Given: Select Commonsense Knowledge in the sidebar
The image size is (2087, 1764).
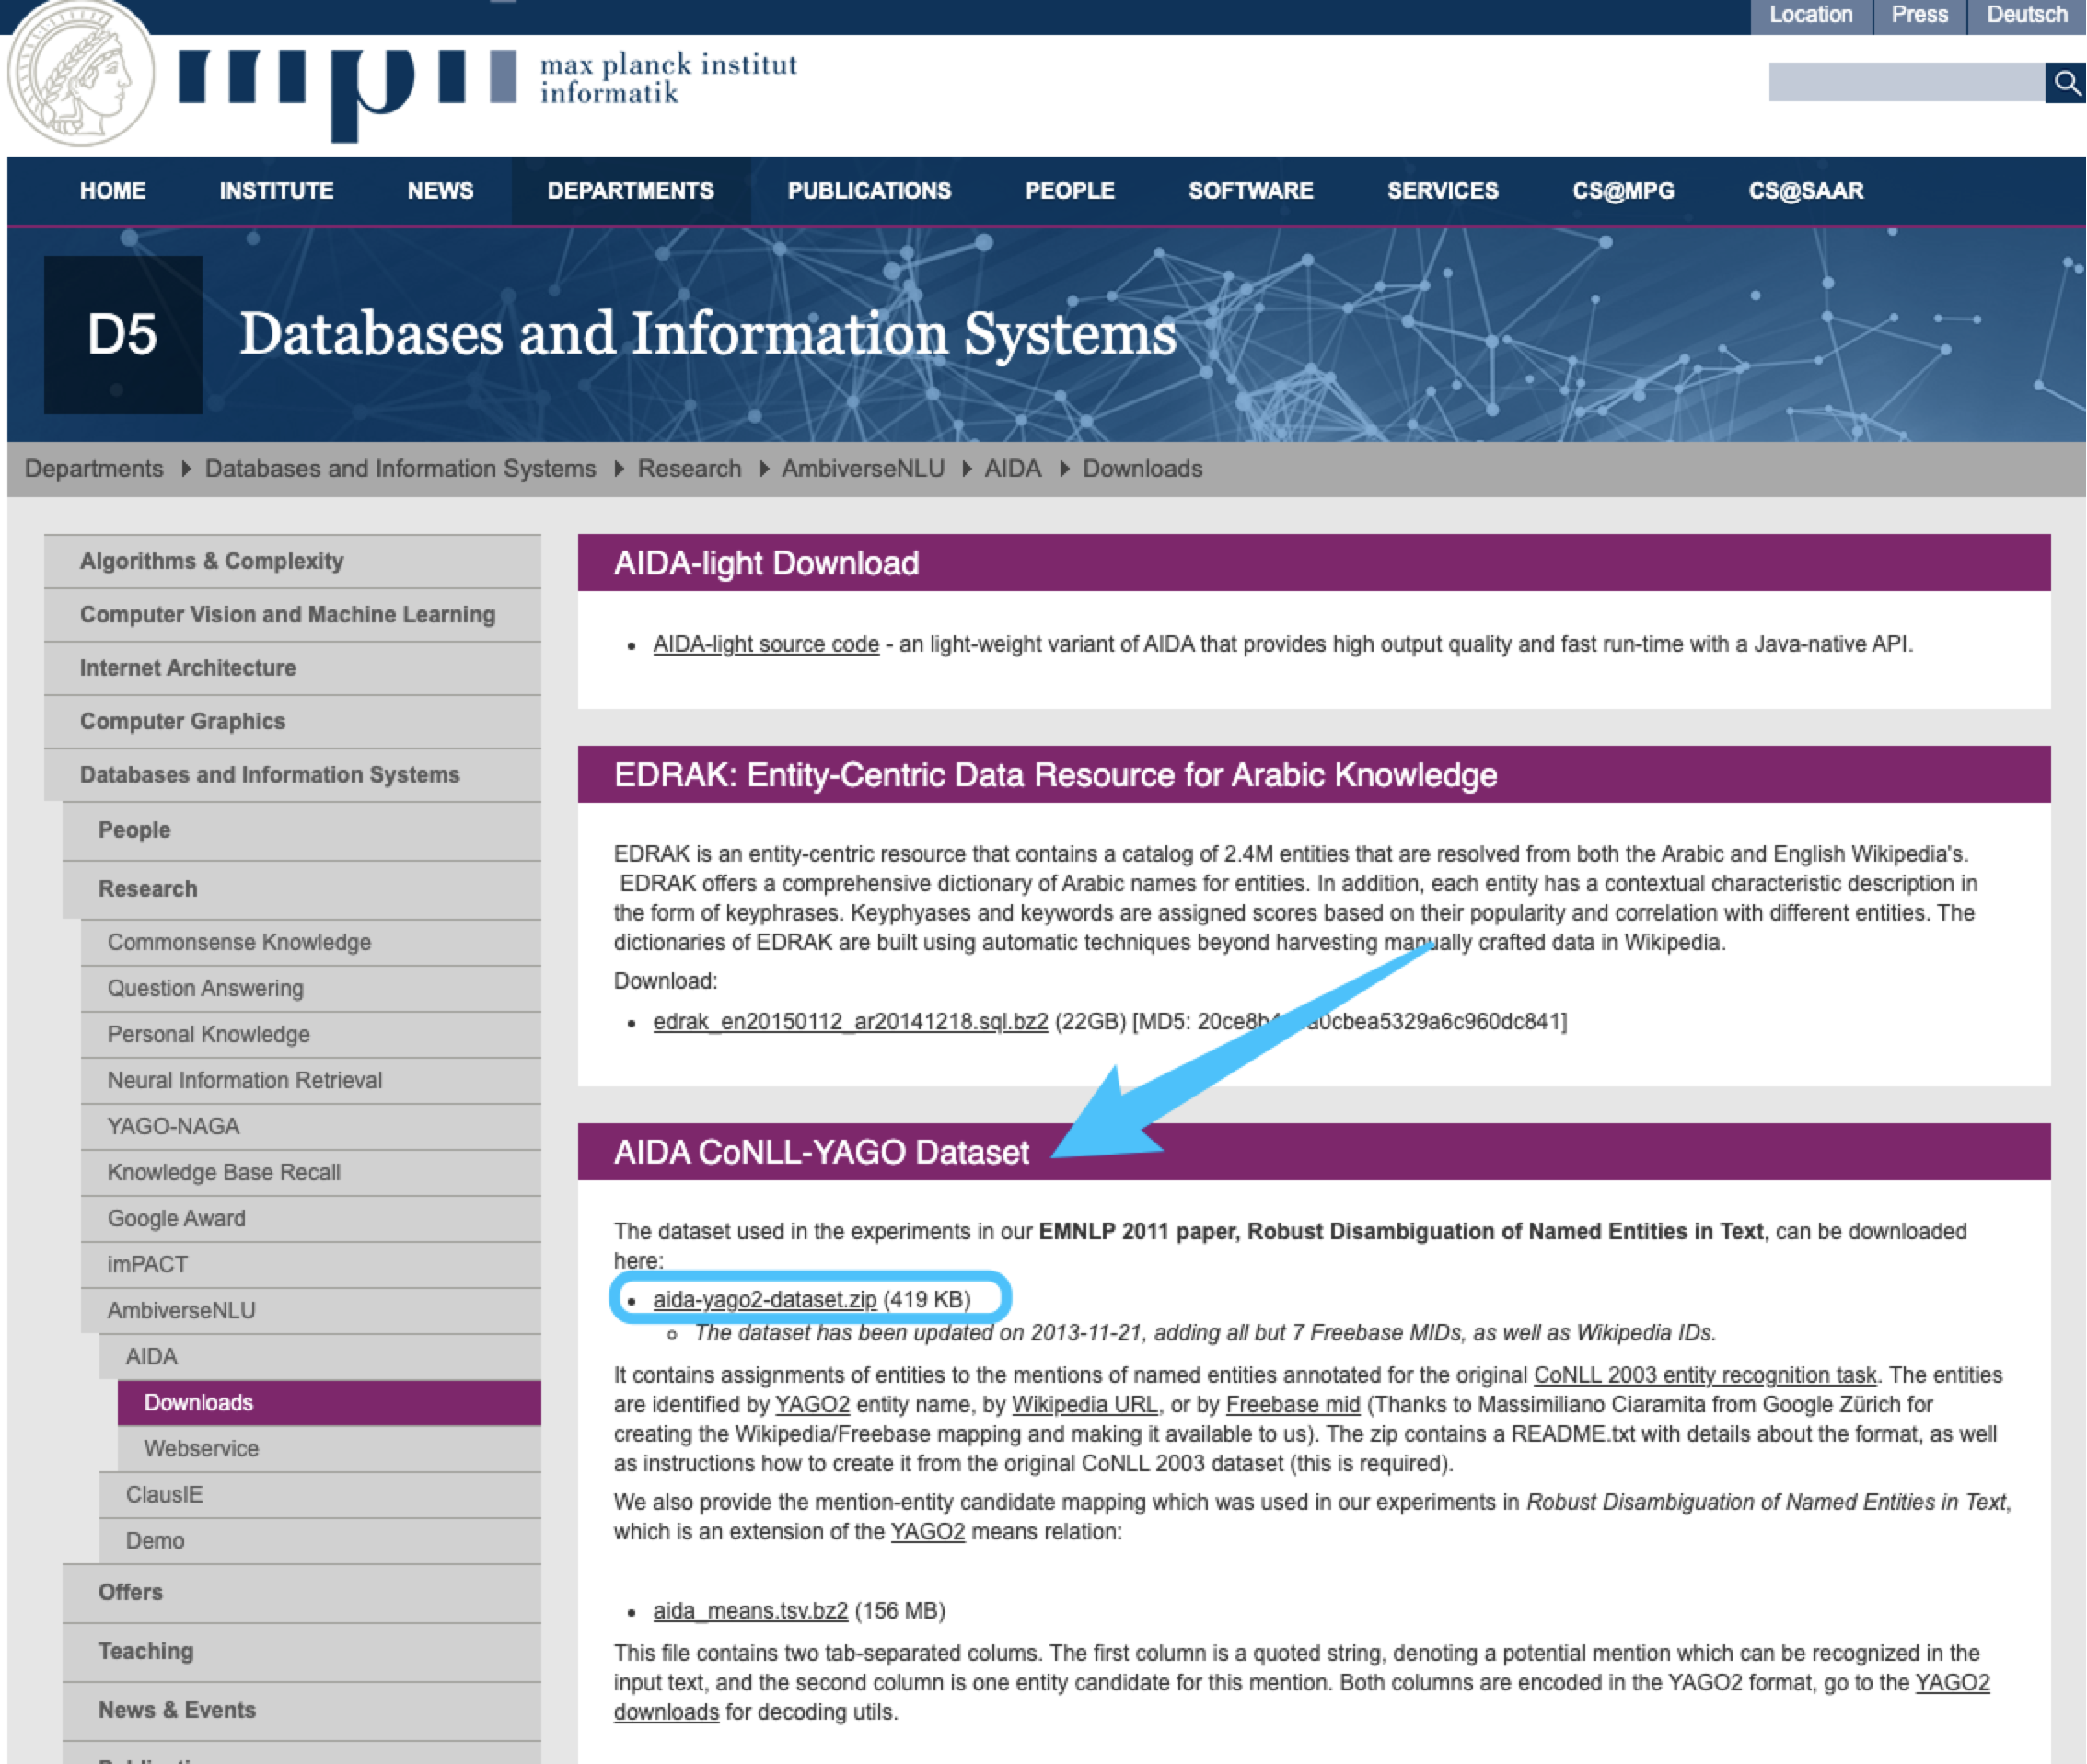Looking at the screenshot, I should point(239,942).
